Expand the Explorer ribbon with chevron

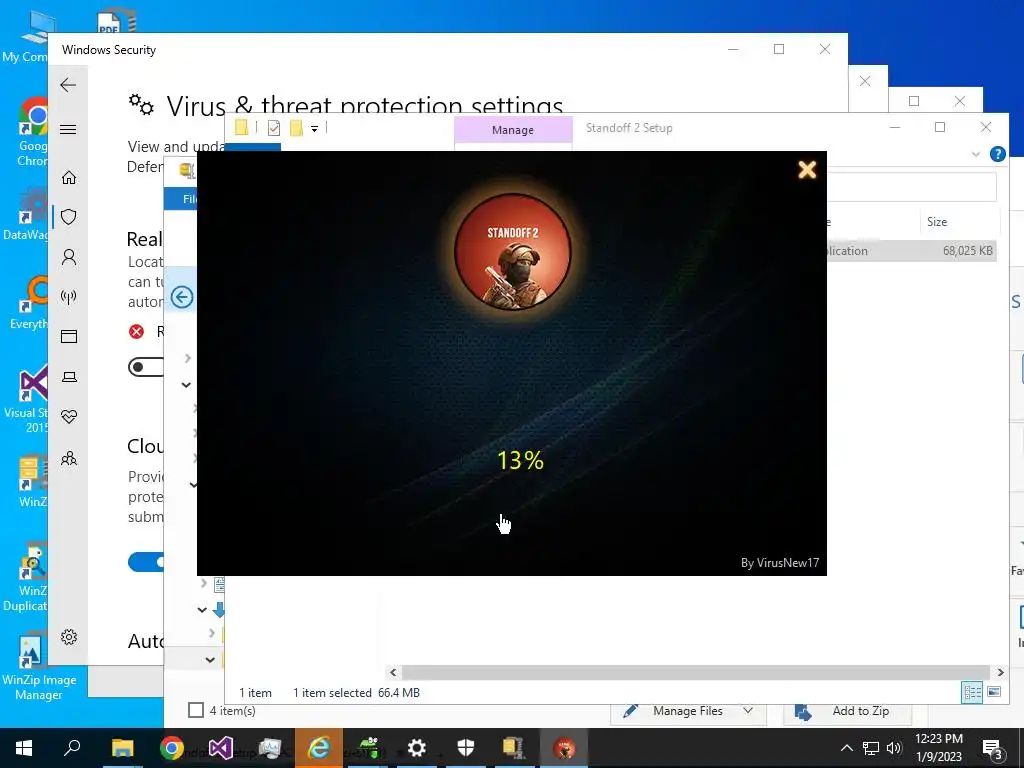[976, 154]
